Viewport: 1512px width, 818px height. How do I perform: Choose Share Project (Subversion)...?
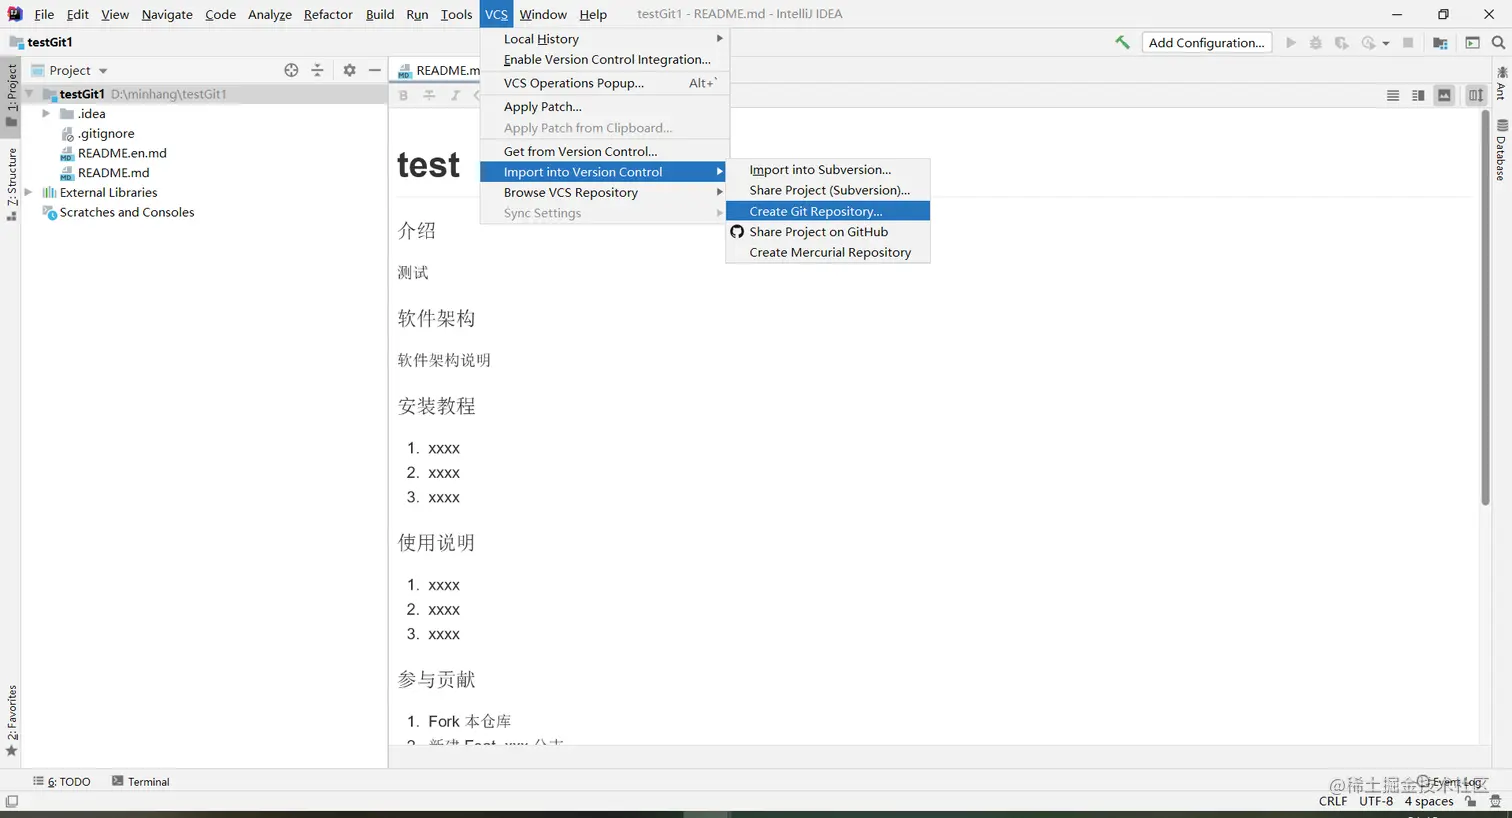tap(828, 190)
